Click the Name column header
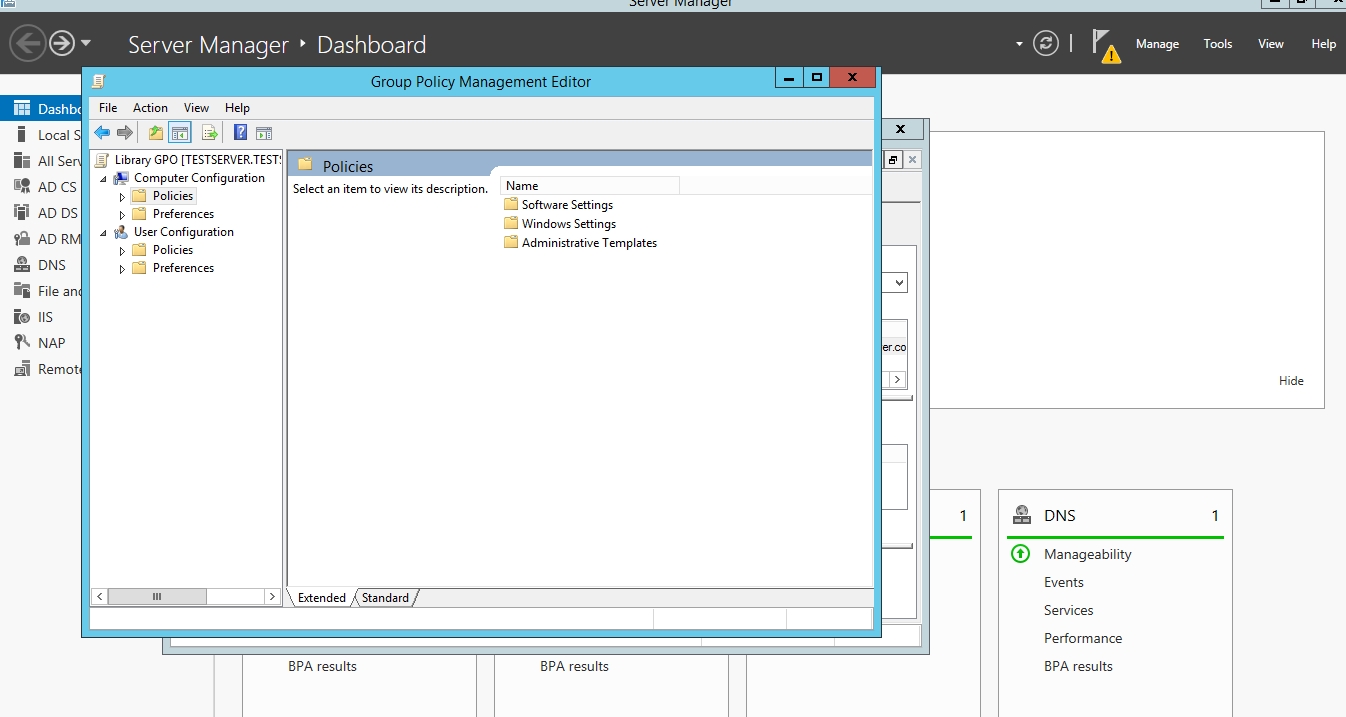1346x717 pixels. coord(589,186)
